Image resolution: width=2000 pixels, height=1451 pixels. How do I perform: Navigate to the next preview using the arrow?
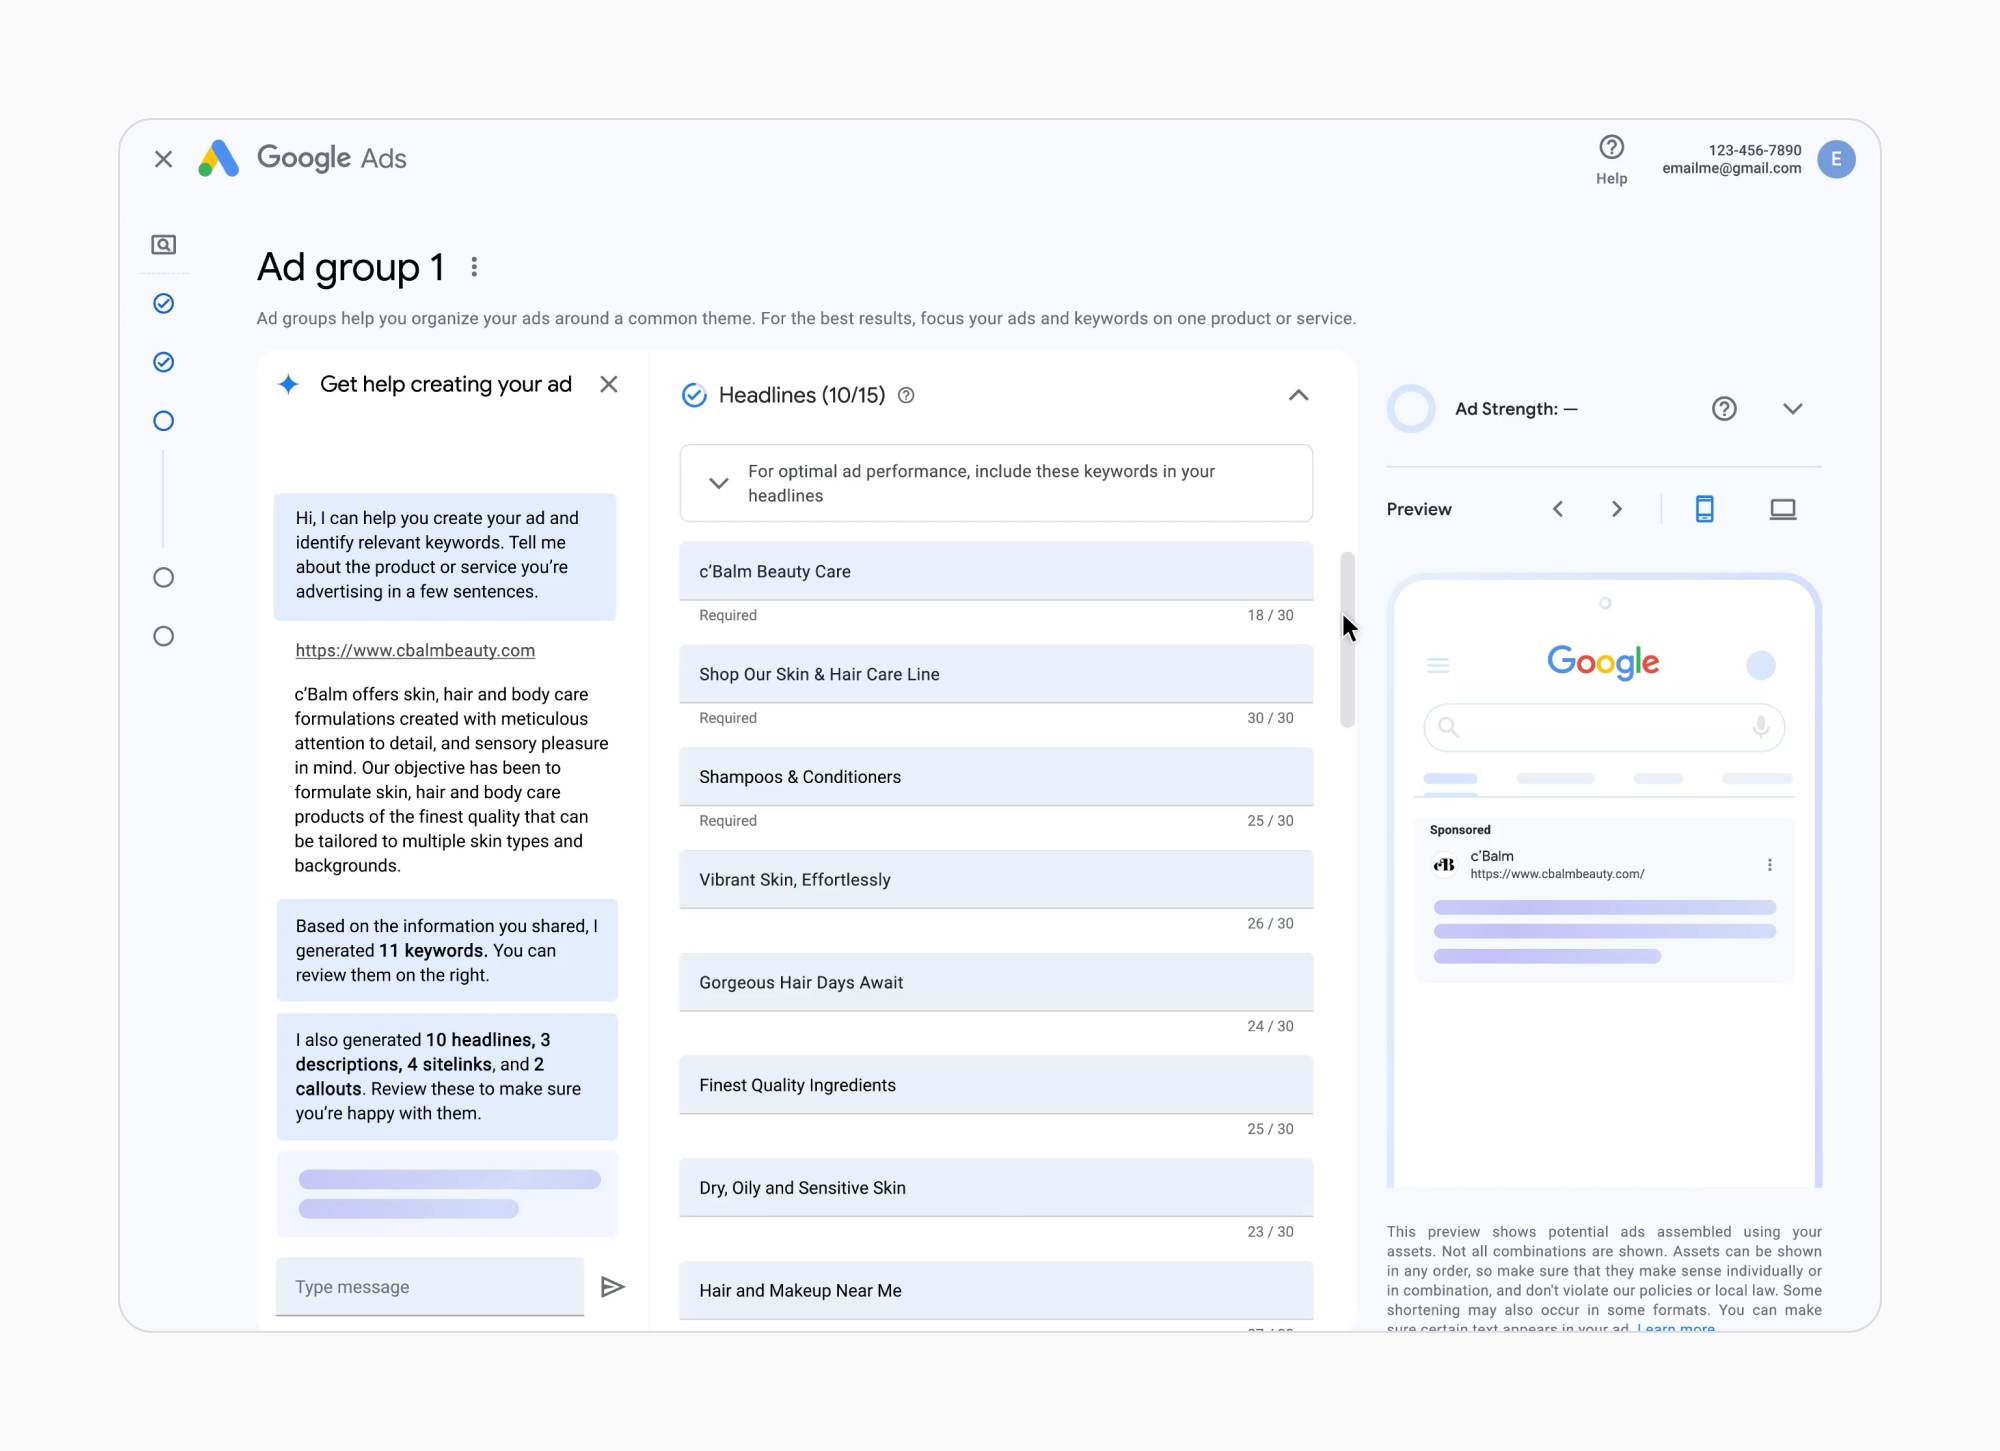(1616, 508)
